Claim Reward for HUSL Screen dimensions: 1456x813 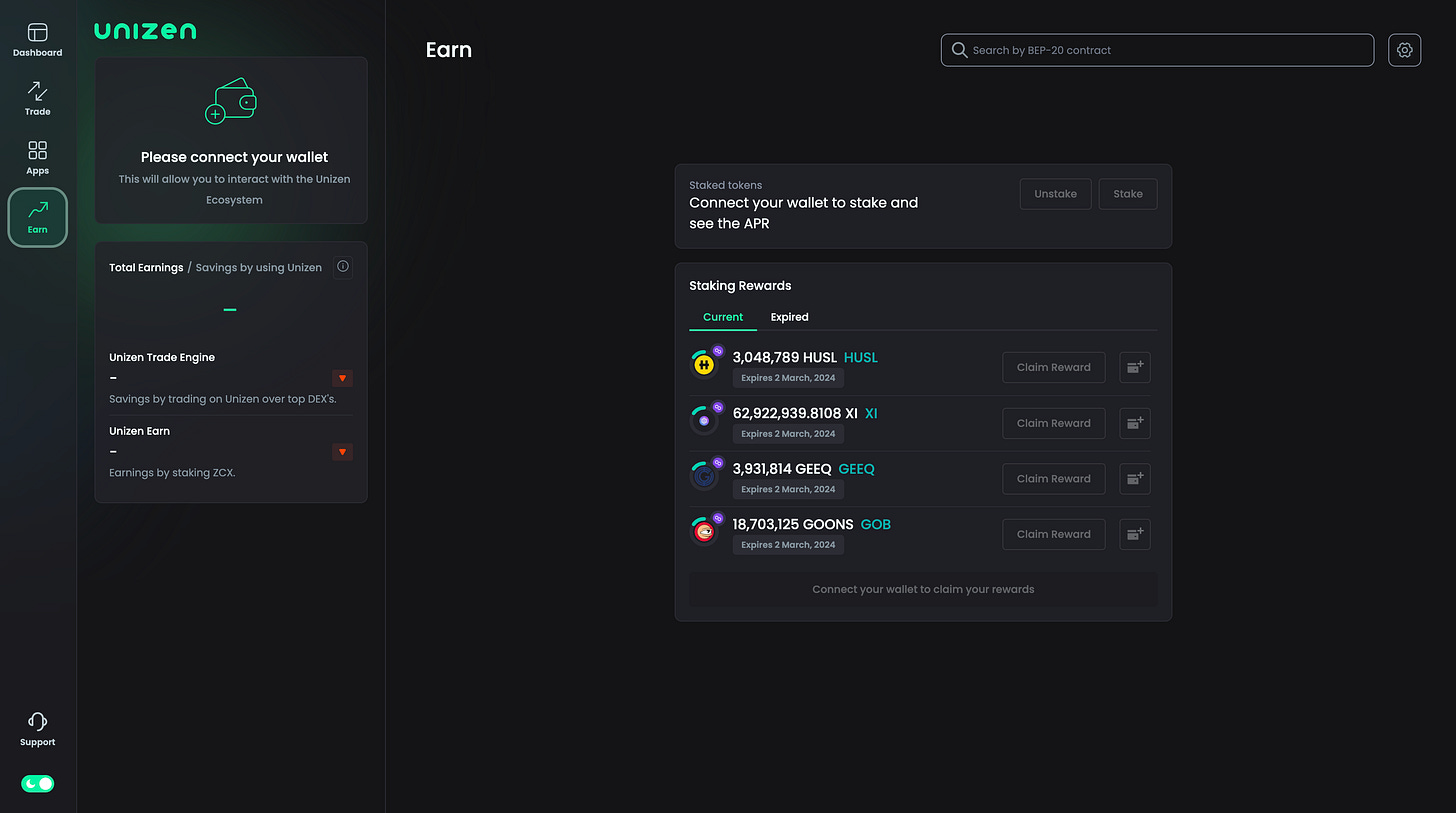(1054, 367)
